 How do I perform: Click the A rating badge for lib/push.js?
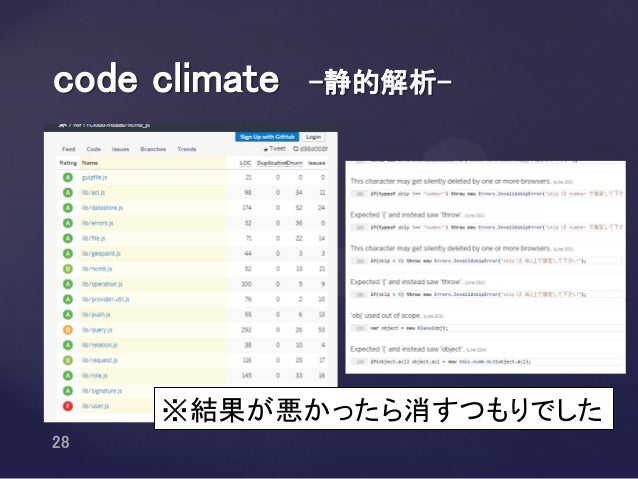68,315
